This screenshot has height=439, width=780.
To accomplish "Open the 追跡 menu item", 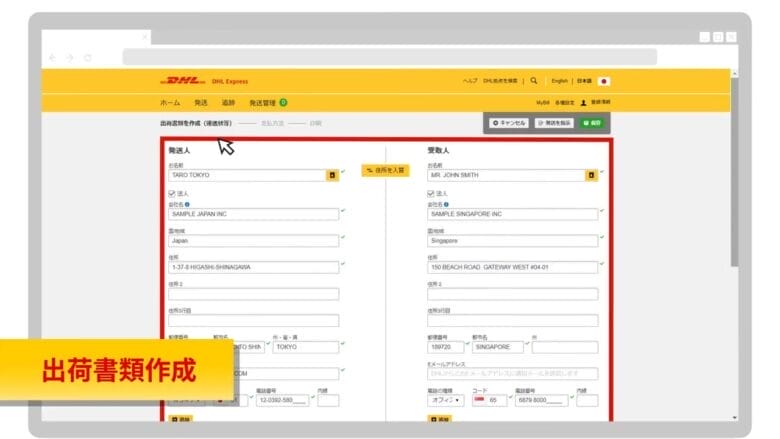I will (x=228, y=103).
